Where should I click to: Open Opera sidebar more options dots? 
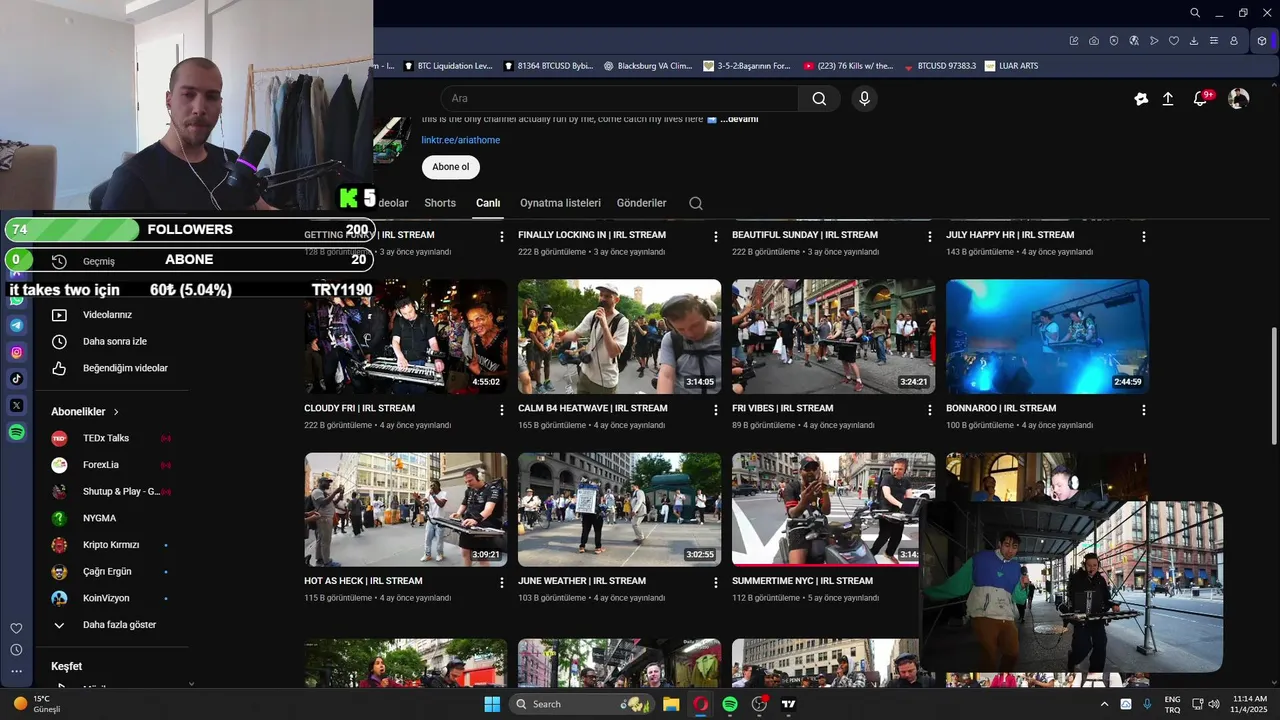pos(16,672)
